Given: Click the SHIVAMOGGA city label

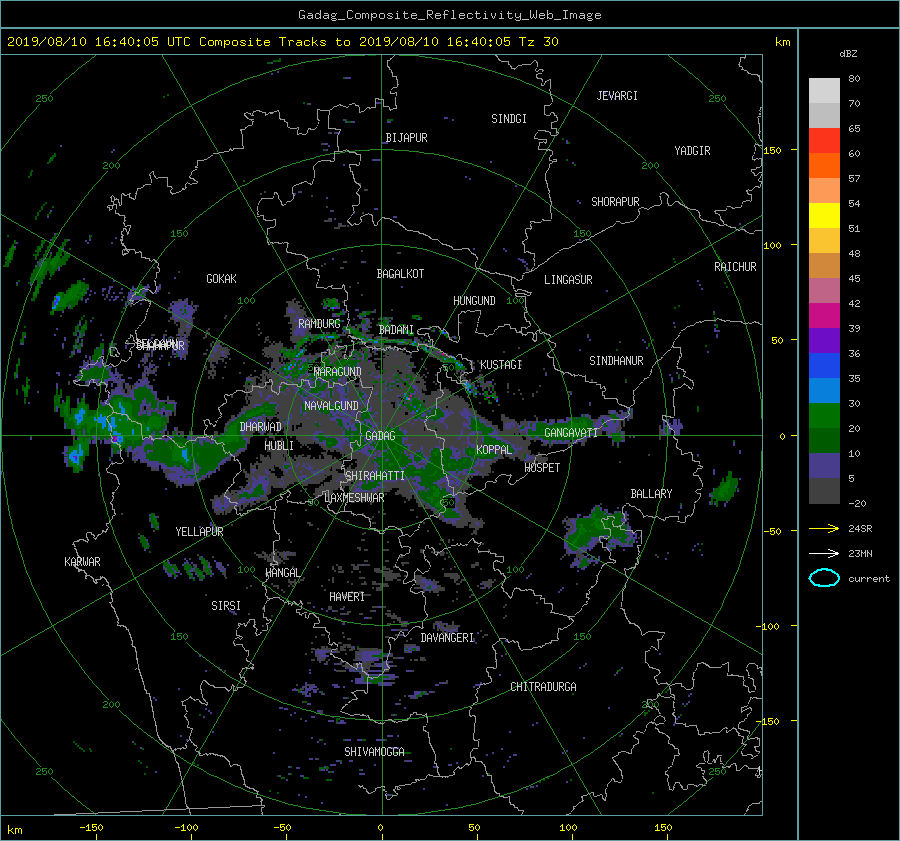Looking at the screenshot, I should [374, 752].
